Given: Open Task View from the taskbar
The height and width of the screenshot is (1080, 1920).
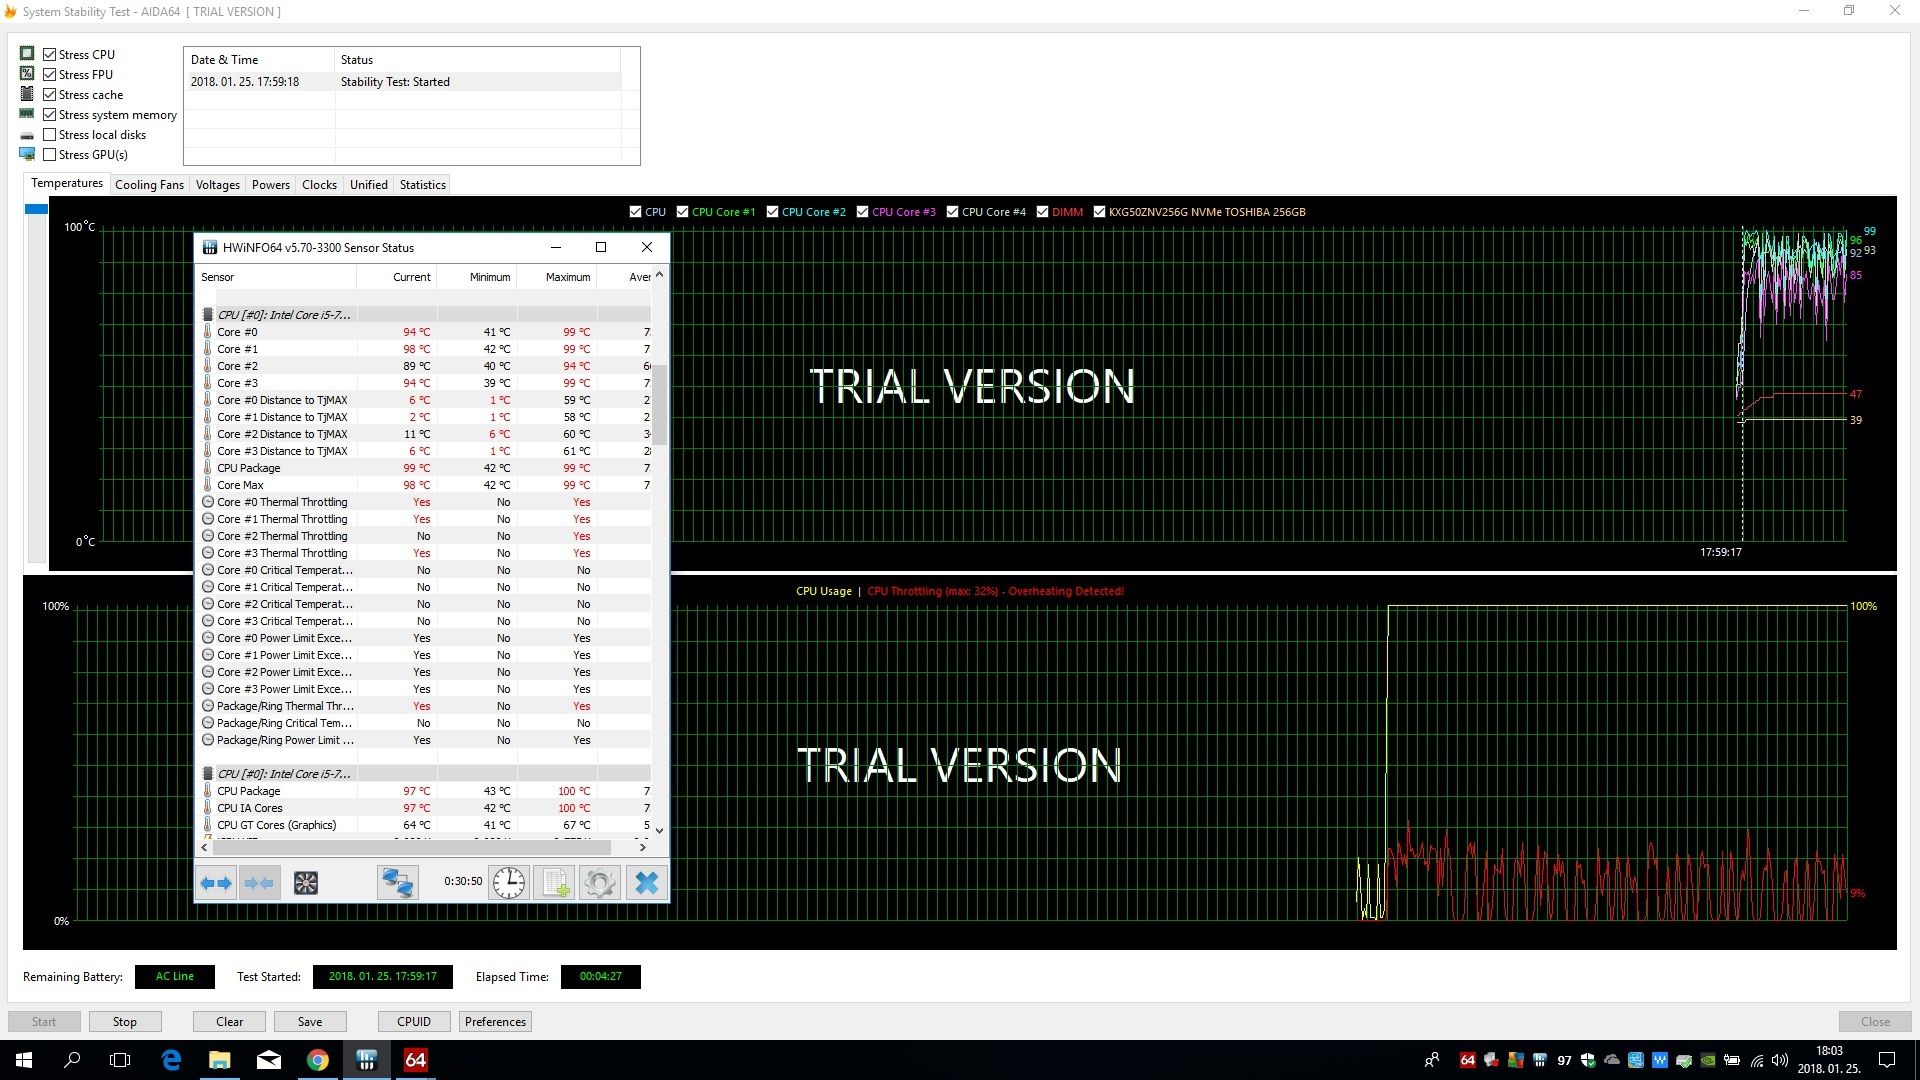Looking at the screenshot, I should click(x=120, y=1060).
